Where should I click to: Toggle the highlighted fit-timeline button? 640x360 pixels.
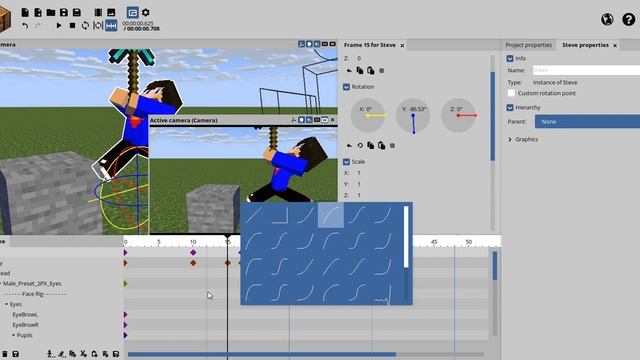point(111,25)
